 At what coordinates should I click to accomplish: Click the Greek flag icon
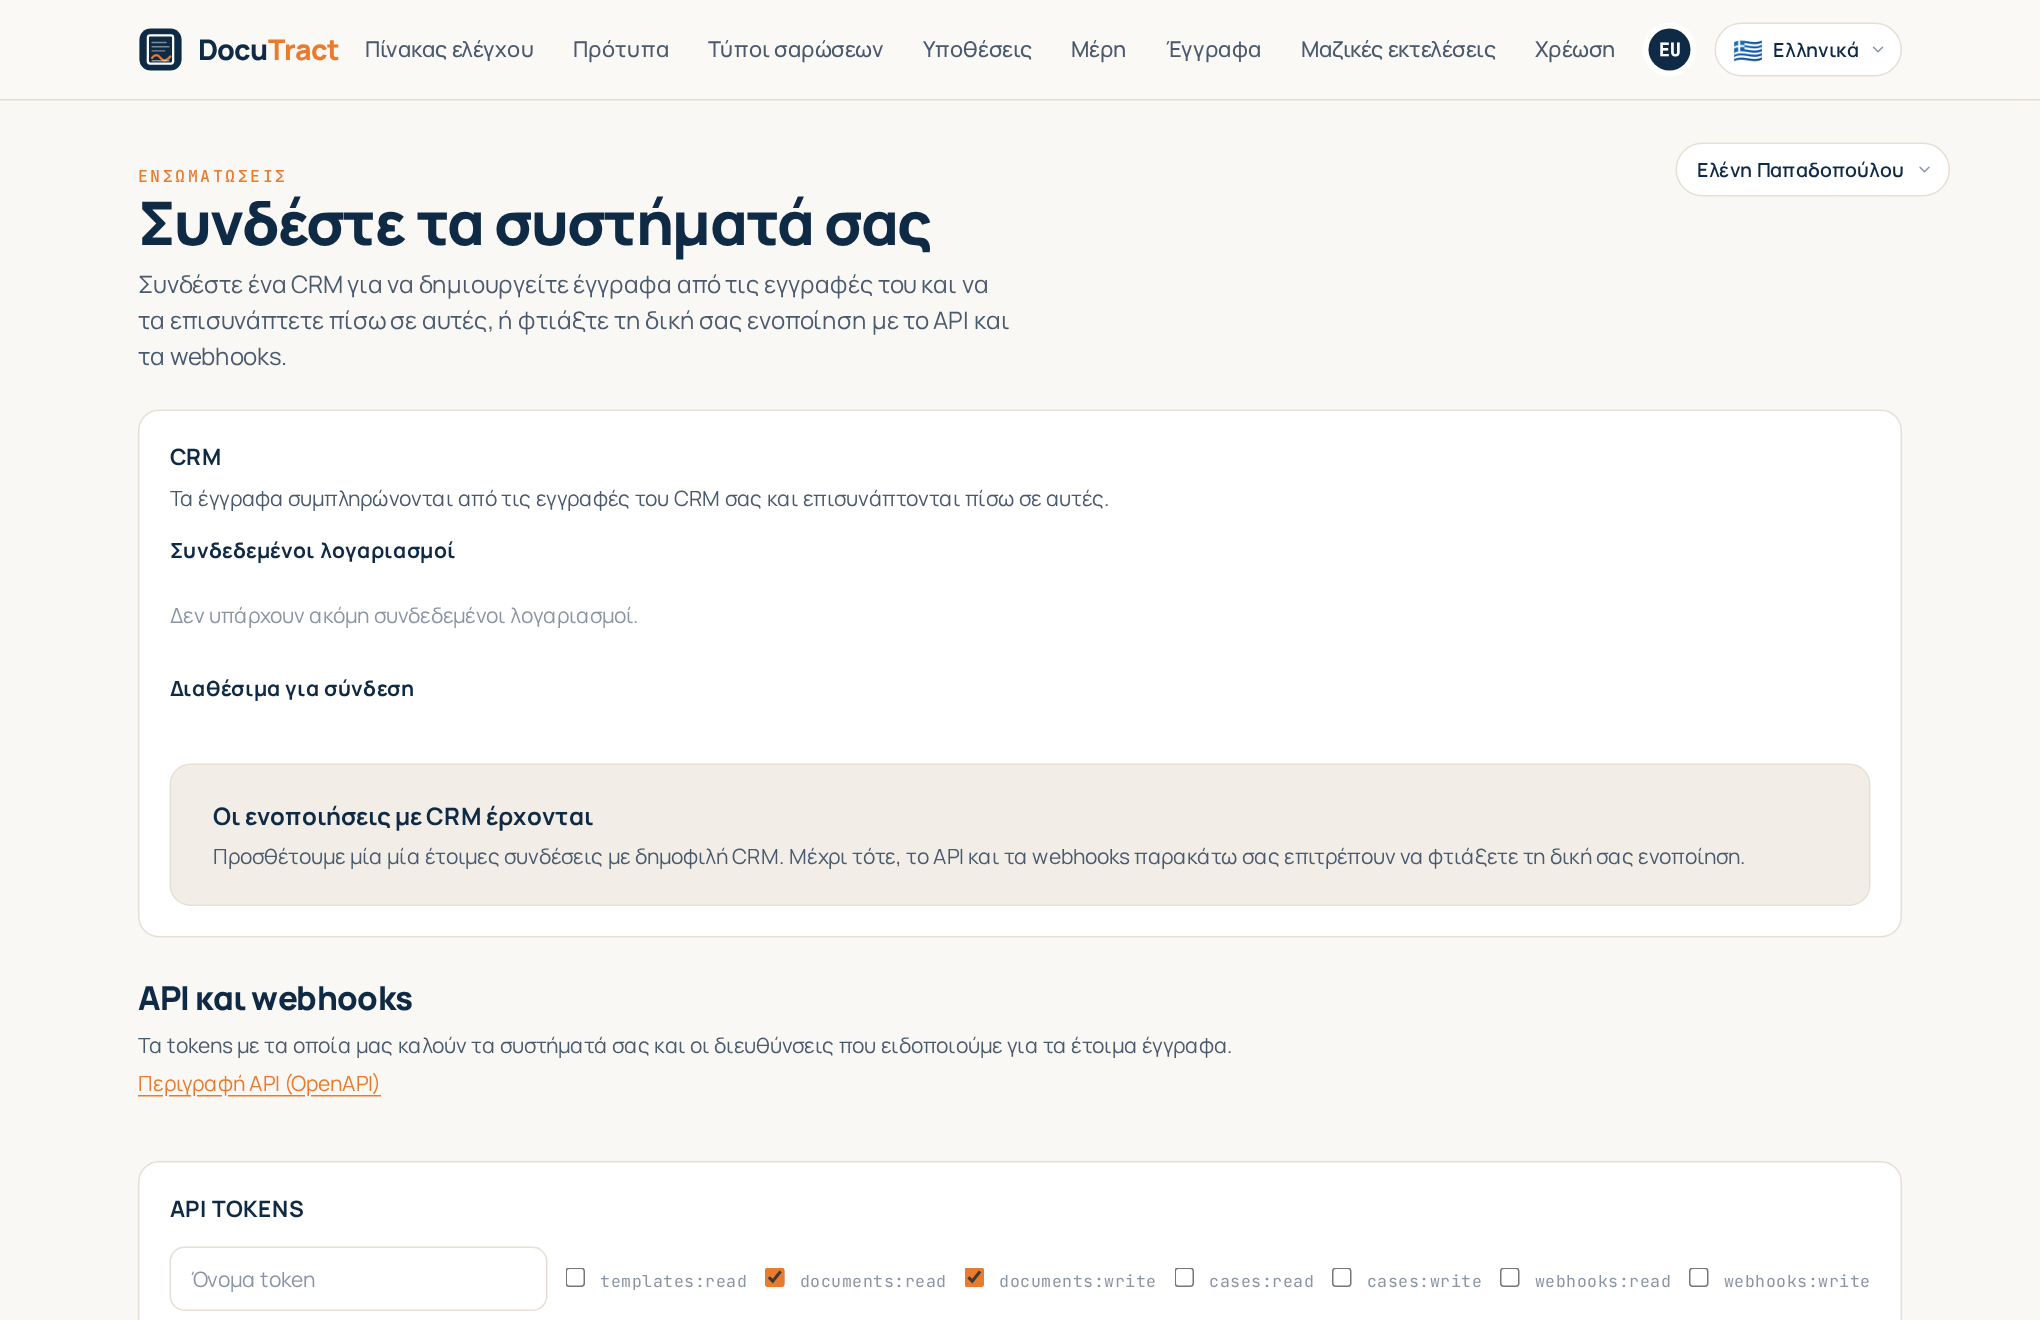1747,50
